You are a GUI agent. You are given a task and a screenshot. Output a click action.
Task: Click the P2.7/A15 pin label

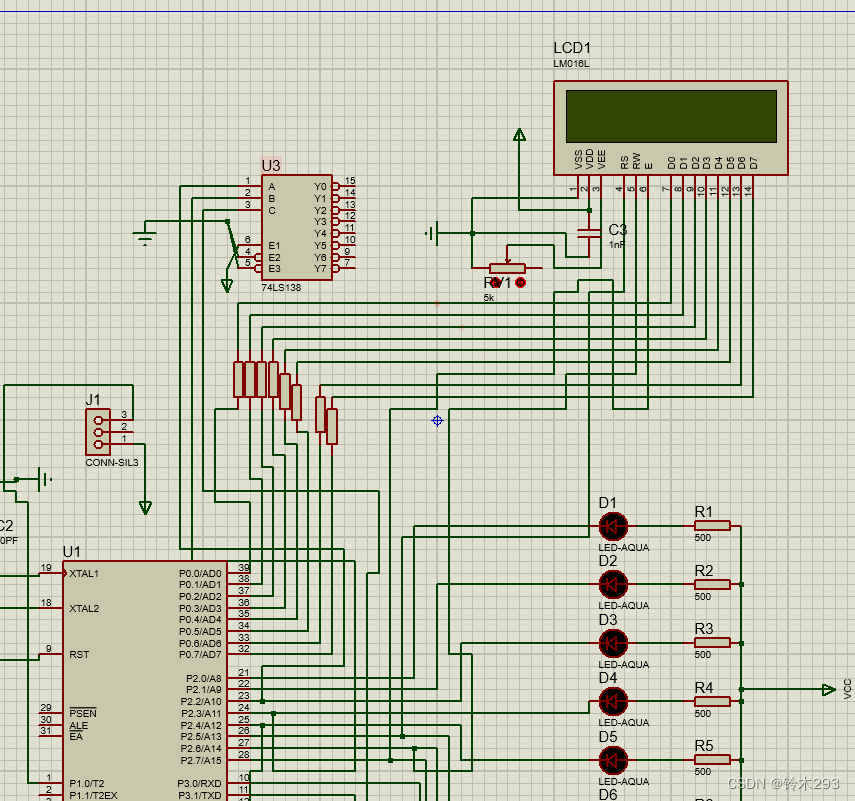[201, 760]
